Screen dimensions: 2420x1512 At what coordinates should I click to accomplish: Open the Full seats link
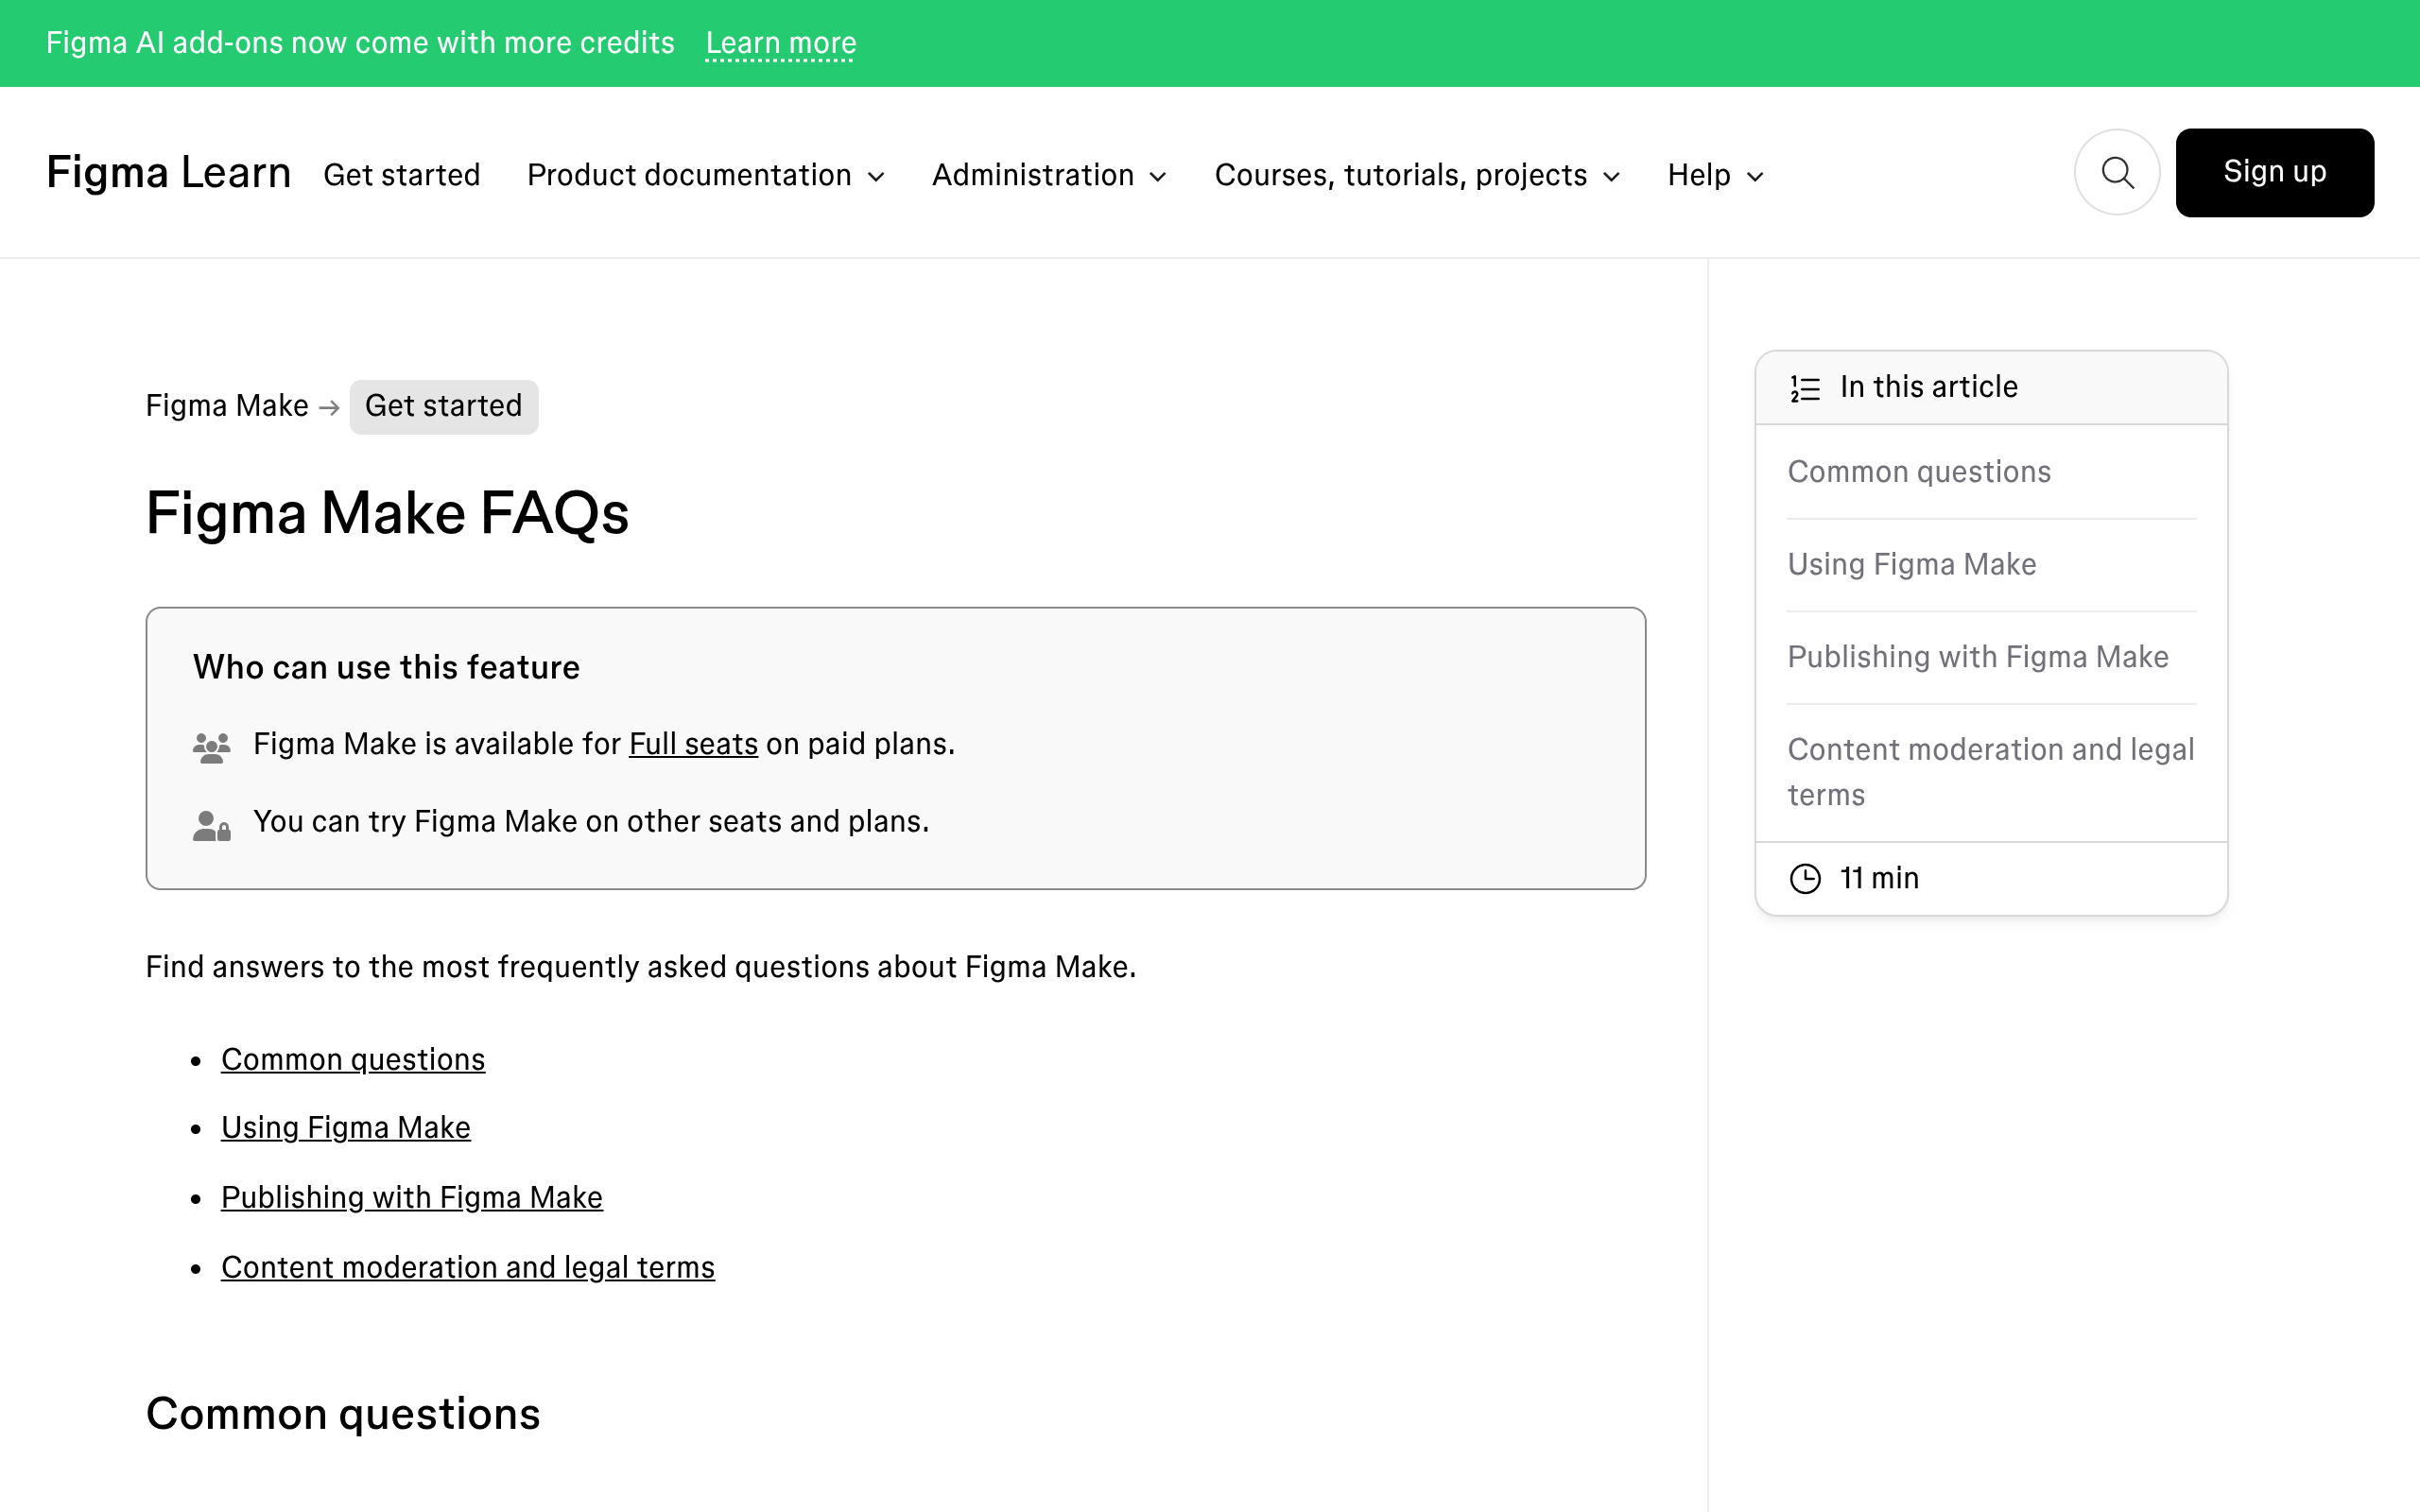[x=693, y=744]
